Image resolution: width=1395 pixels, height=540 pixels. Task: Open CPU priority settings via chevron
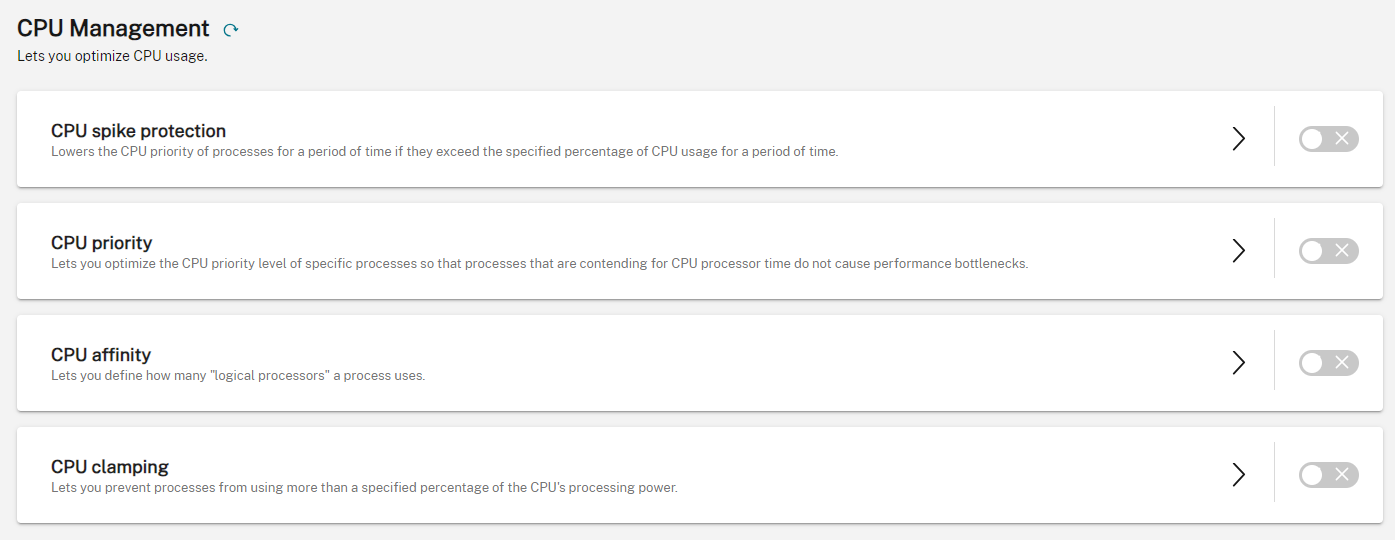pos(1238,251)
